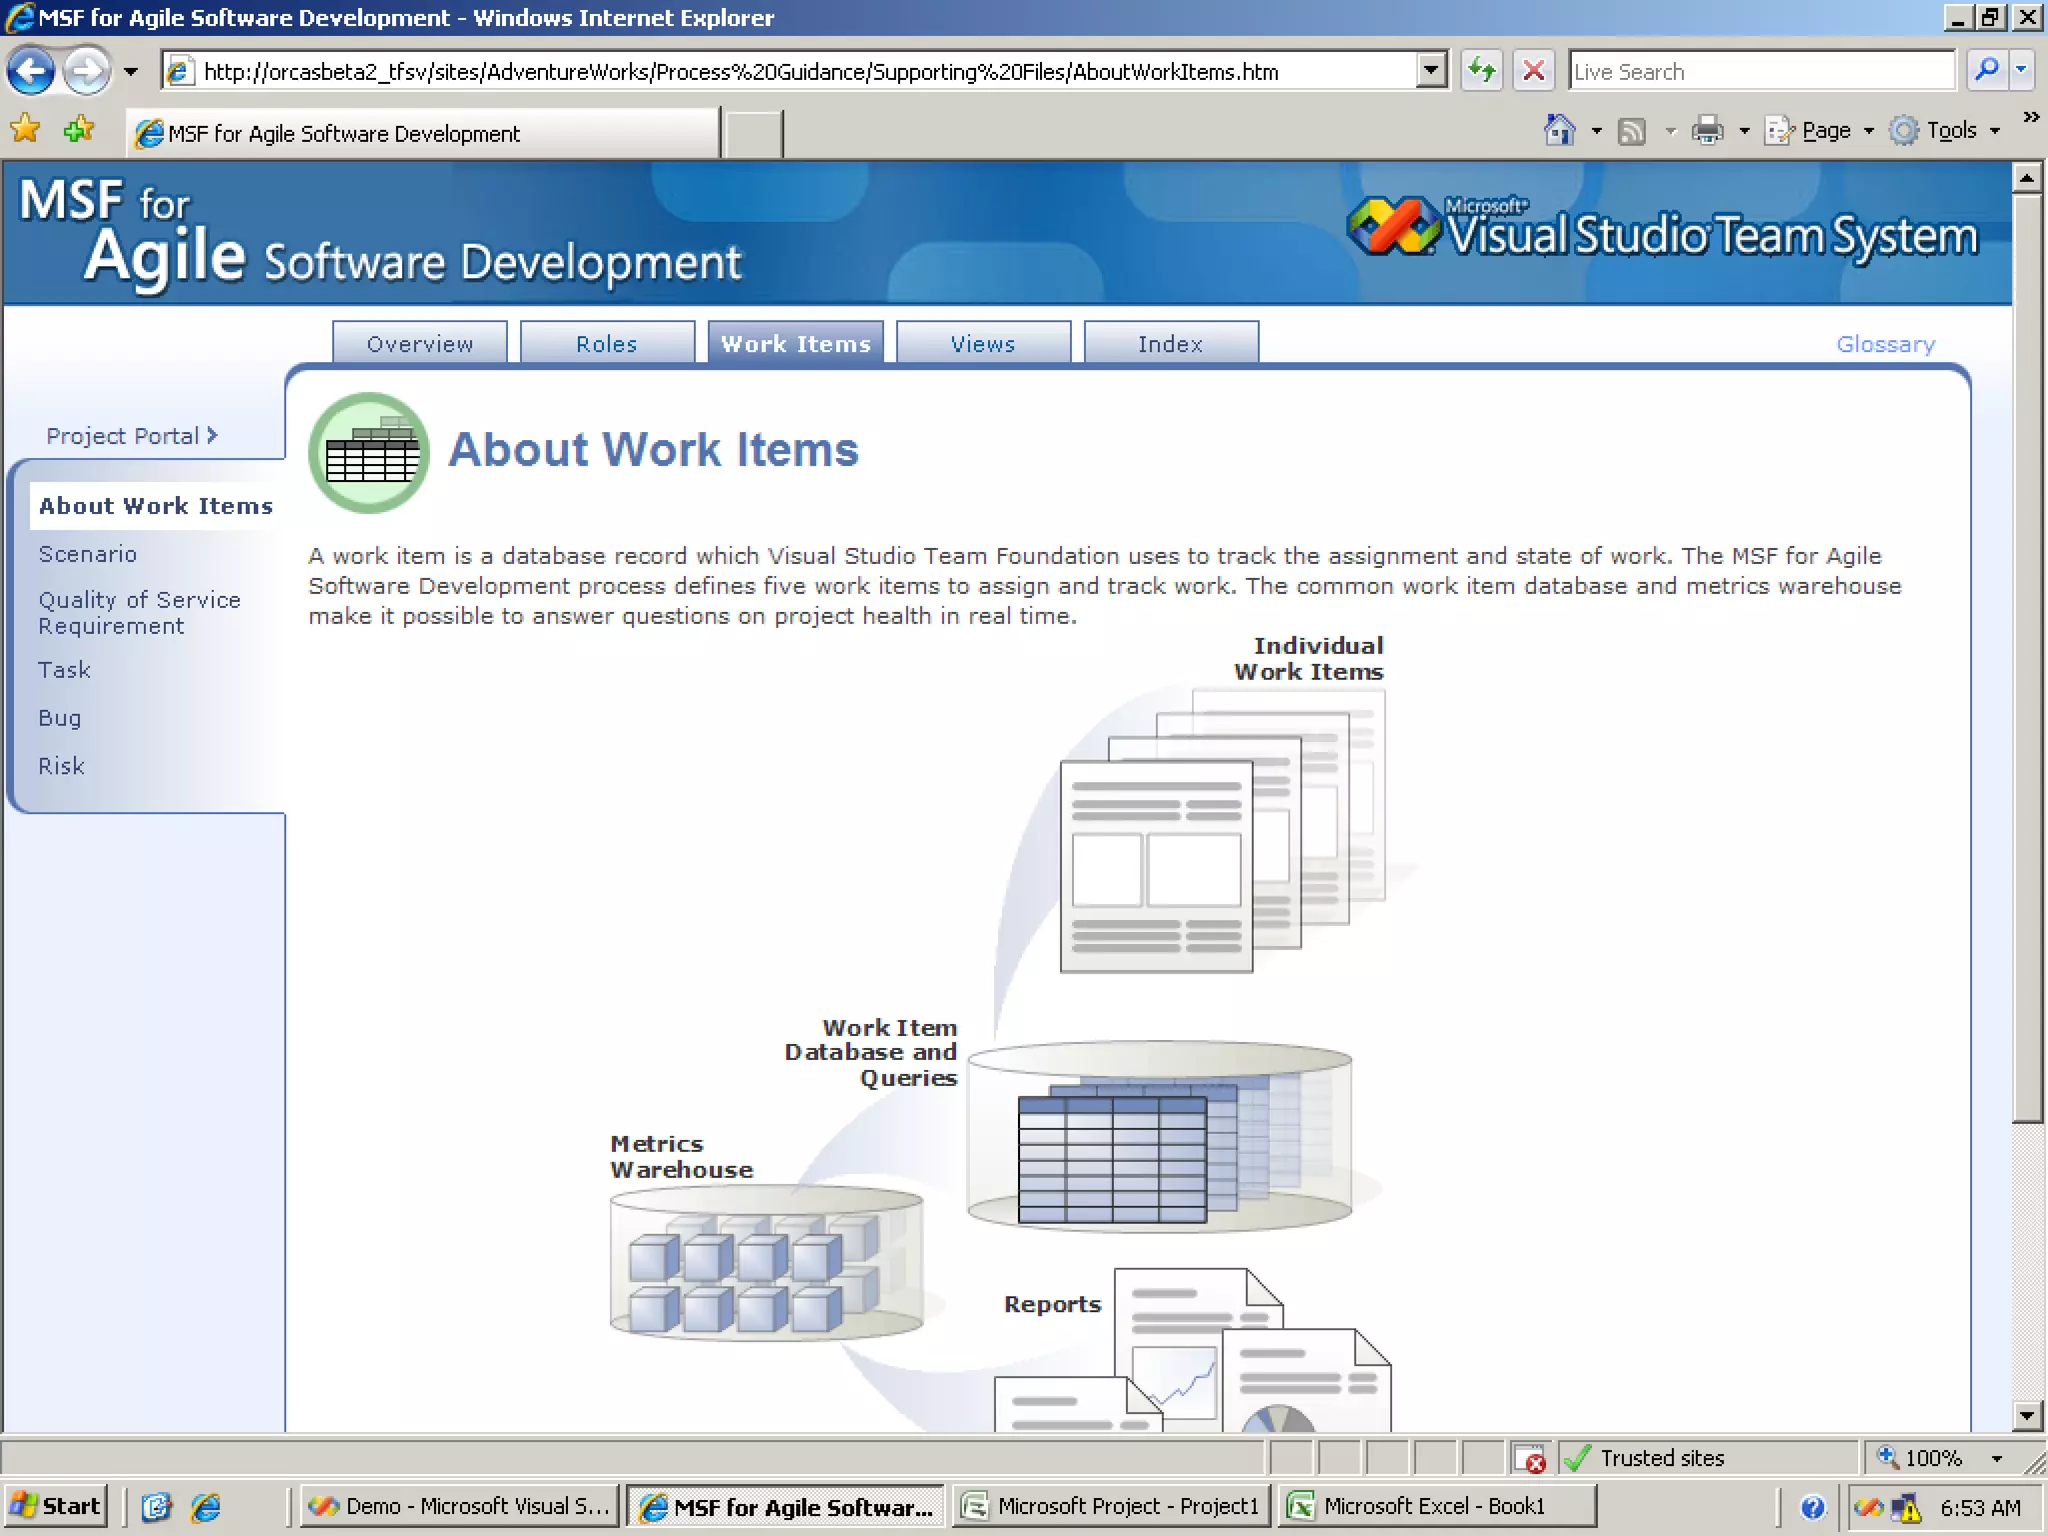Click the browser Back arrow button
The width and height of the screenshot is (2048, 1536).
coord(30,71)
